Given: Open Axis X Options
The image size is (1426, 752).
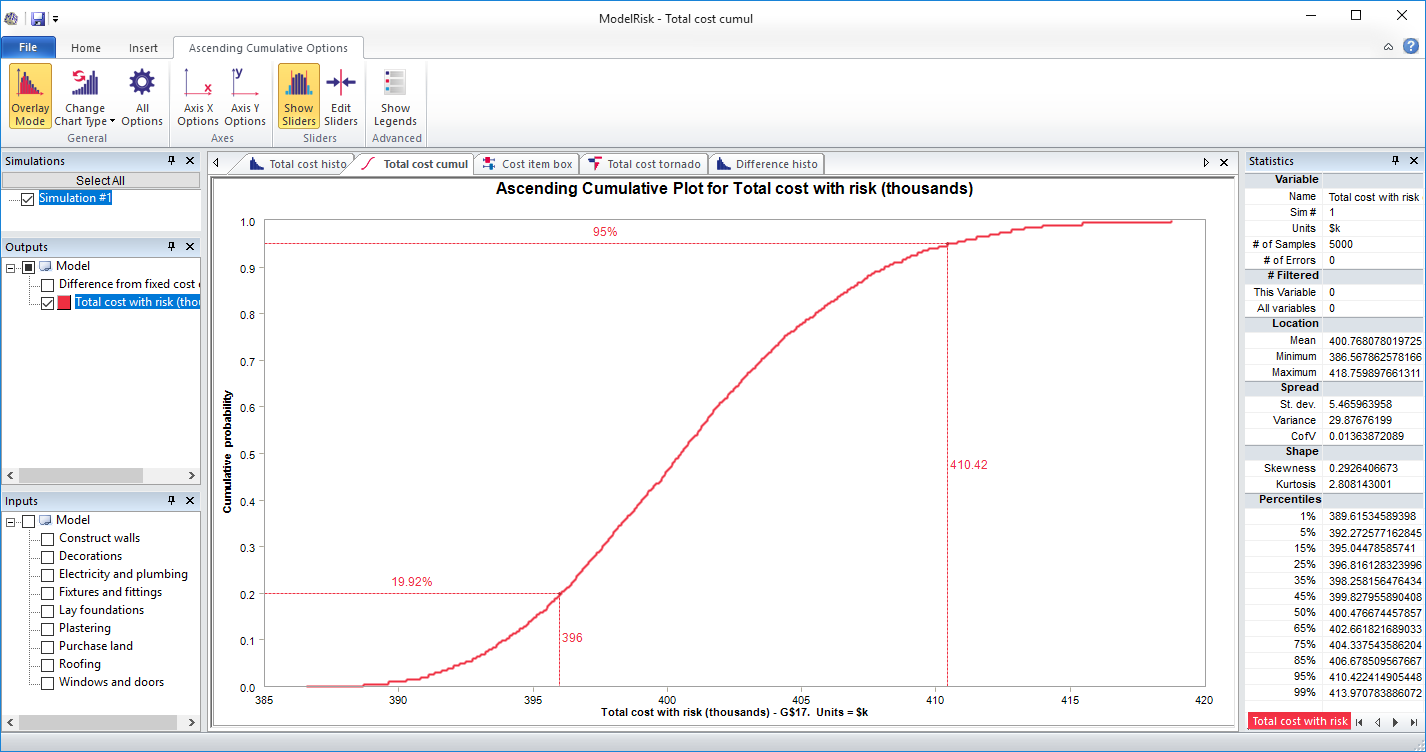Looking at the screenshot, I should point(197,95).
